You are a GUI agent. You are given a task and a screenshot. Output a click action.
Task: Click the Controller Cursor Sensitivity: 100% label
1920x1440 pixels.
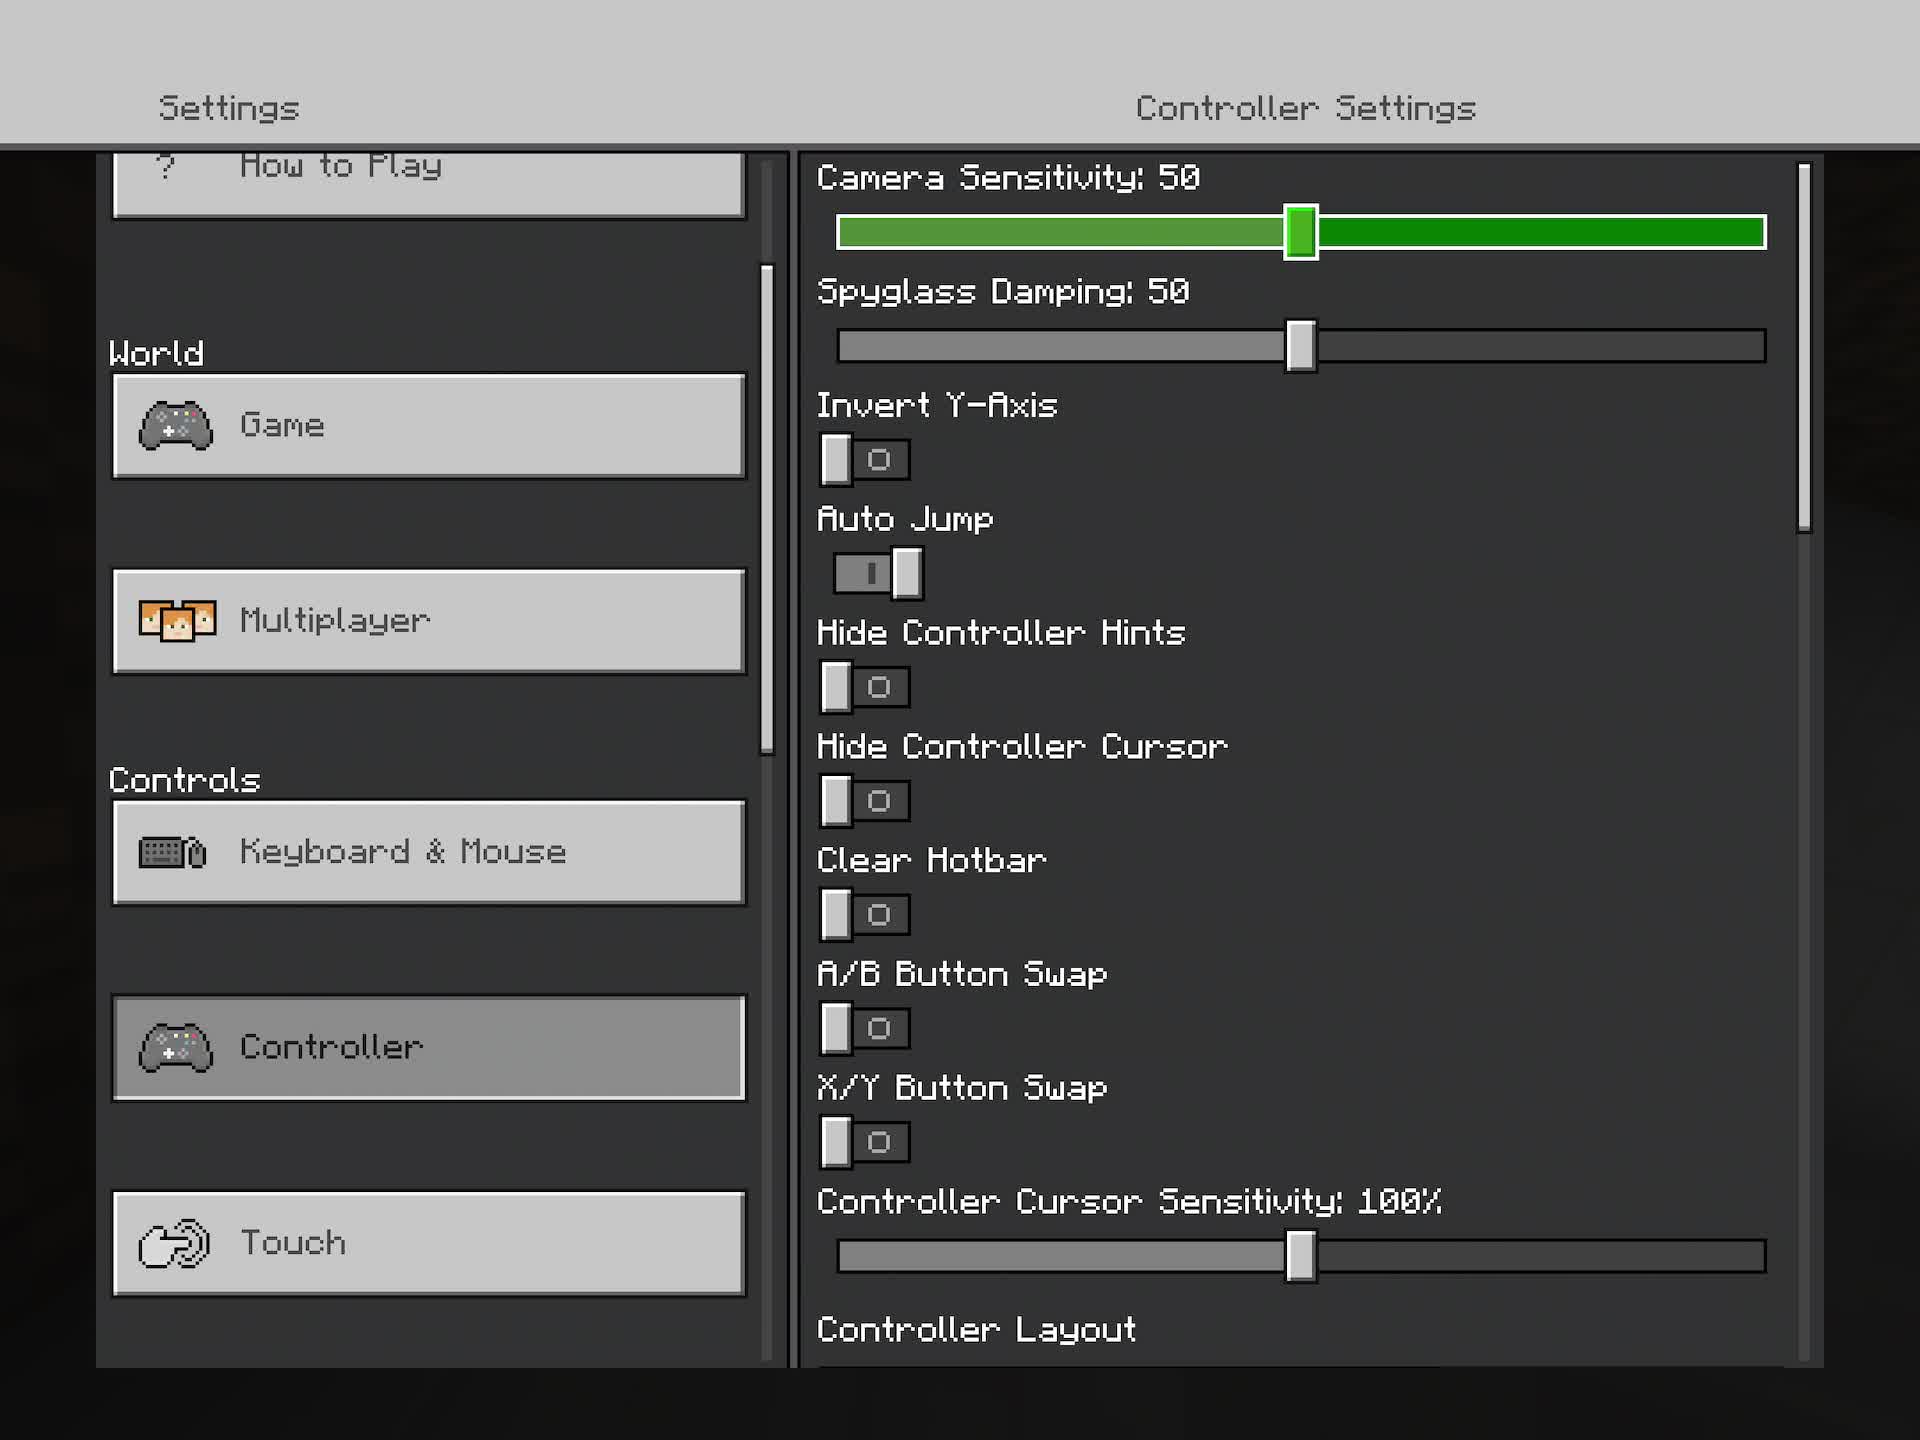1129,1202
